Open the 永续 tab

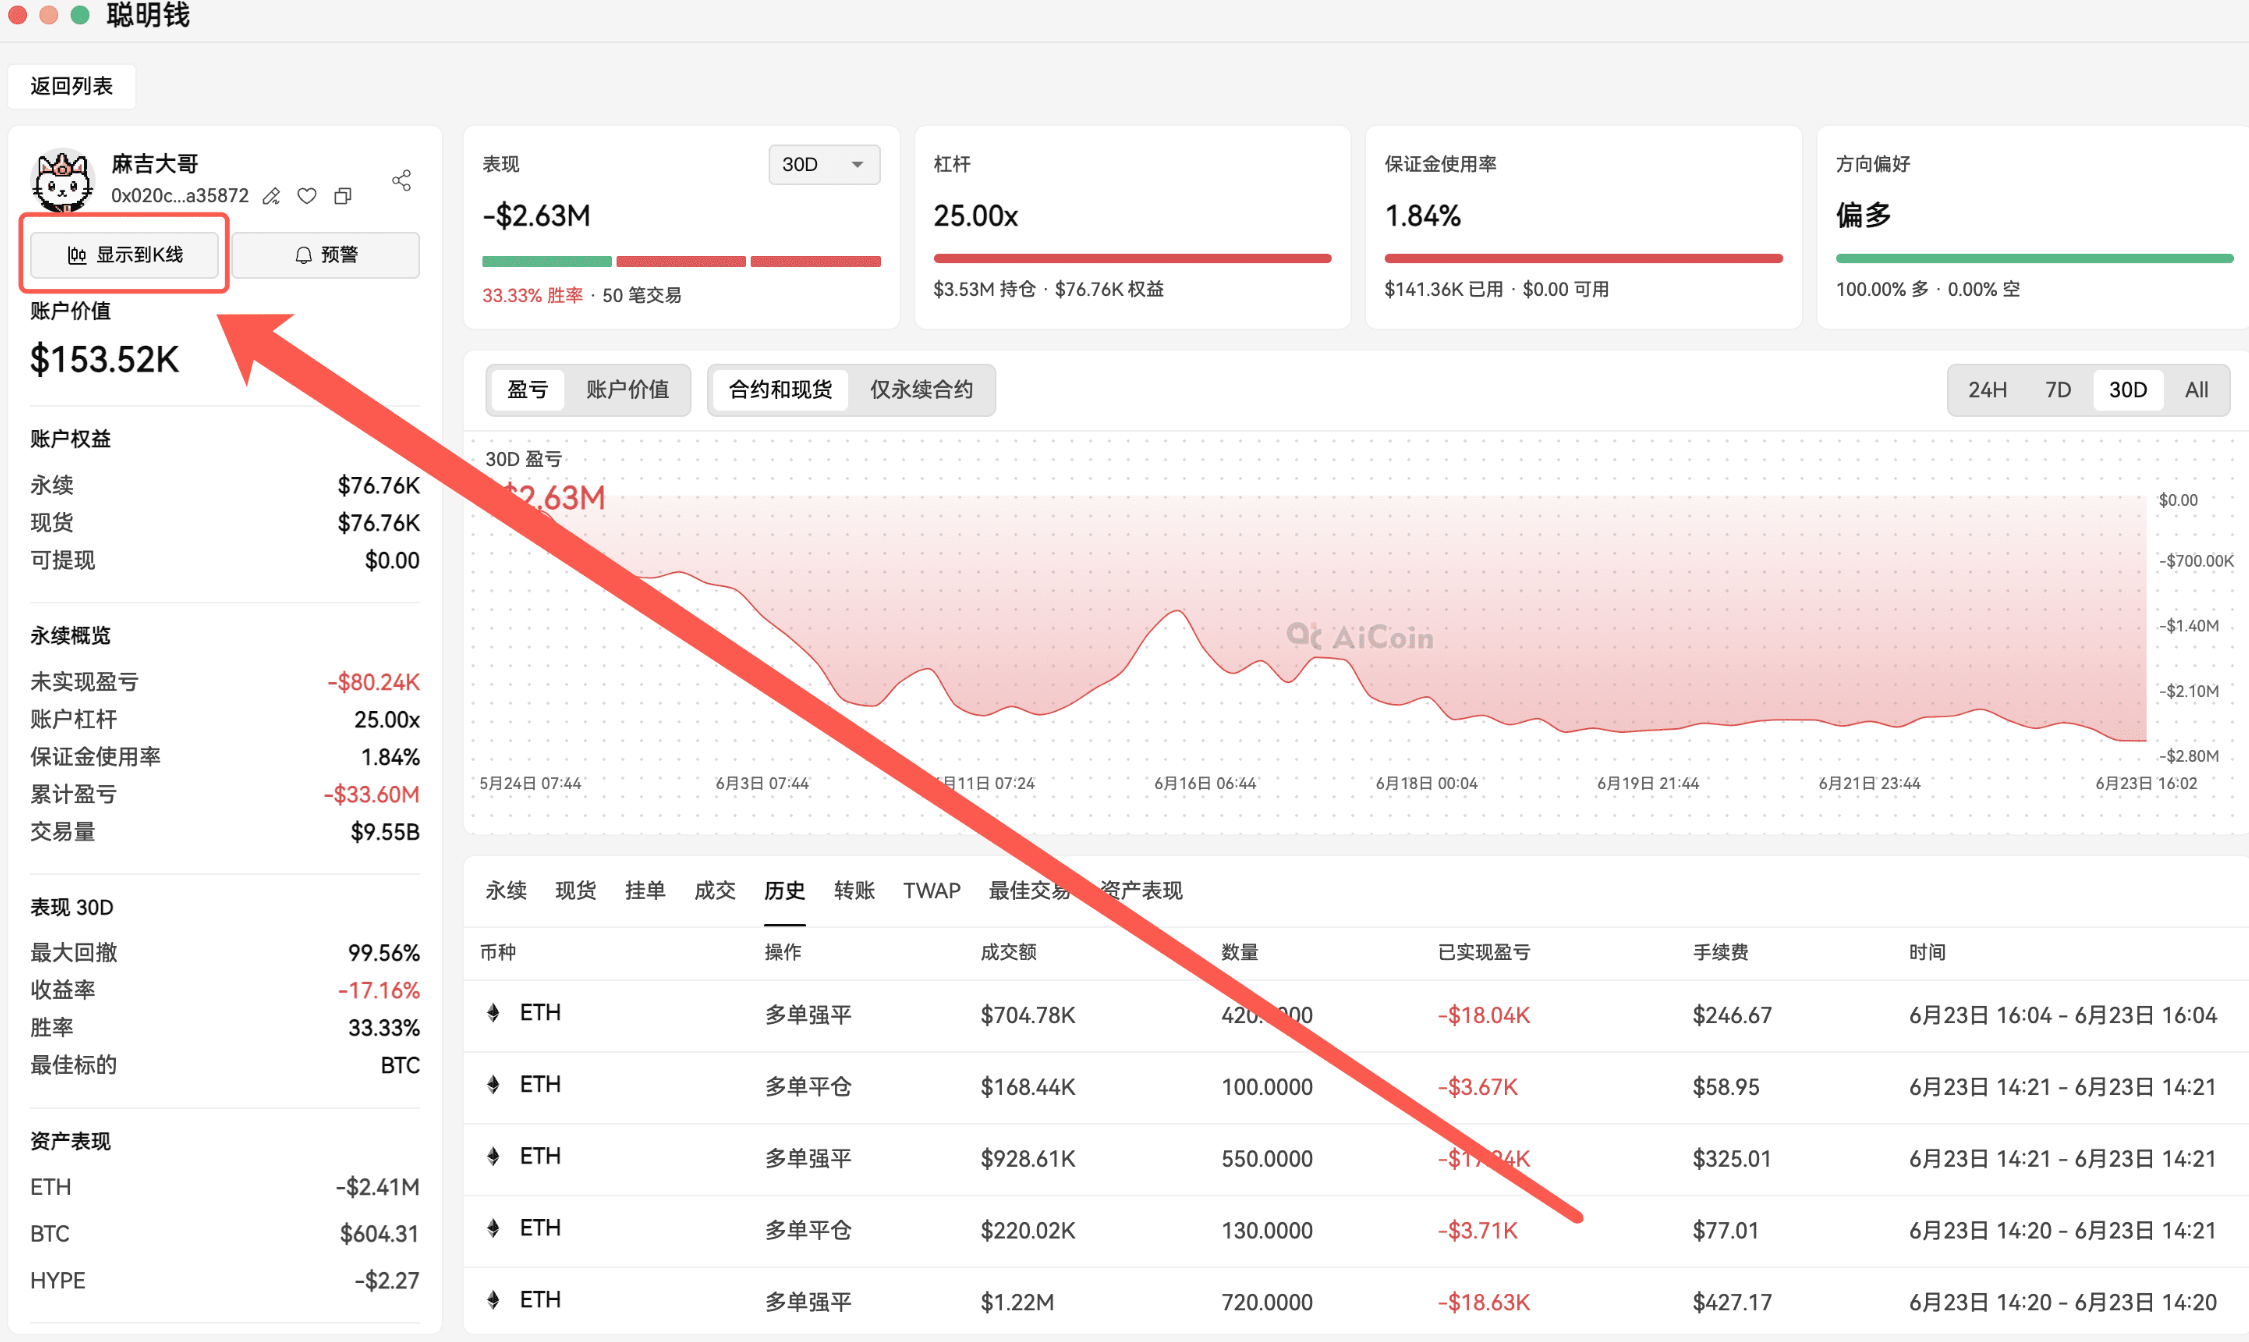(x=506, y=890)
